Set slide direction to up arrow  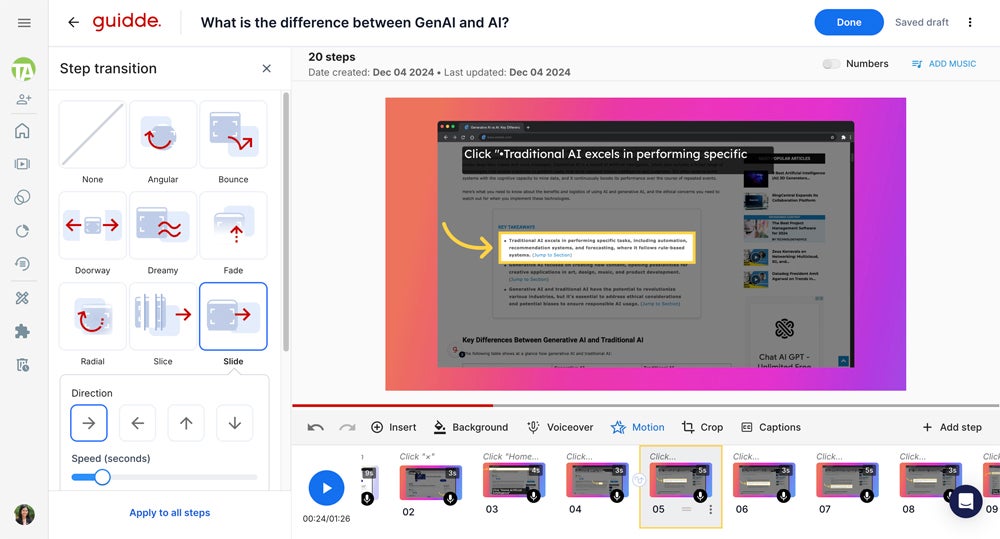coord(186,423)
